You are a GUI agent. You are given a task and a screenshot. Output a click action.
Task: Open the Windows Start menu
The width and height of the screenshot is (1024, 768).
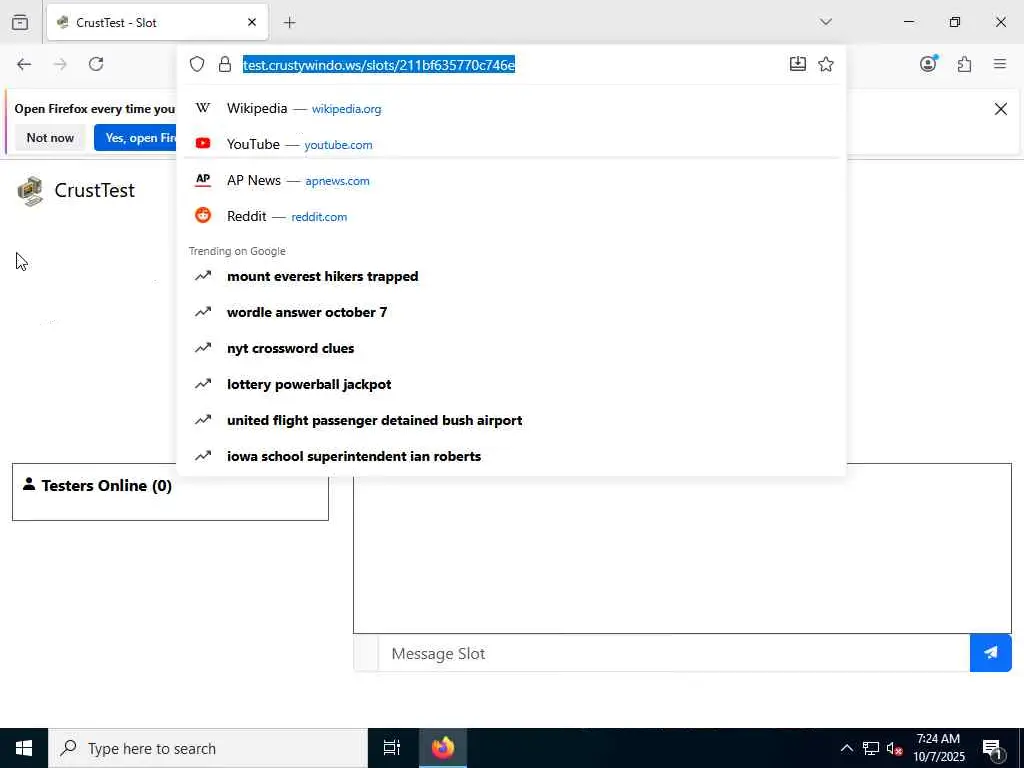24,748
